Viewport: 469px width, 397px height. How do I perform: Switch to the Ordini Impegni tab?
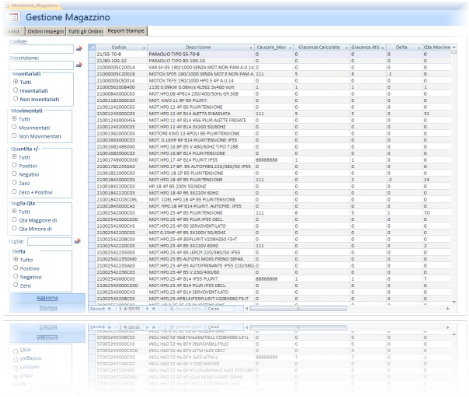coord(46,31)
